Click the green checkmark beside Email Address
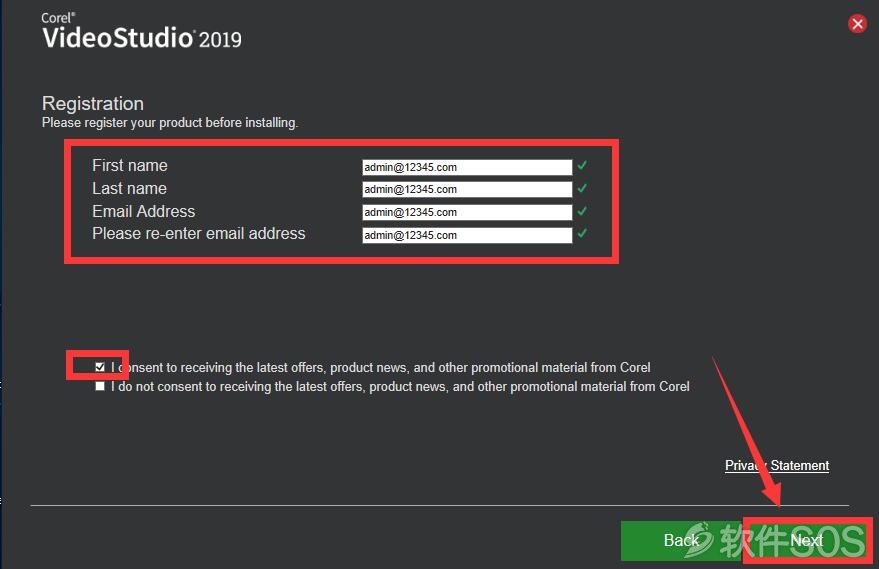 click(582, 211)
